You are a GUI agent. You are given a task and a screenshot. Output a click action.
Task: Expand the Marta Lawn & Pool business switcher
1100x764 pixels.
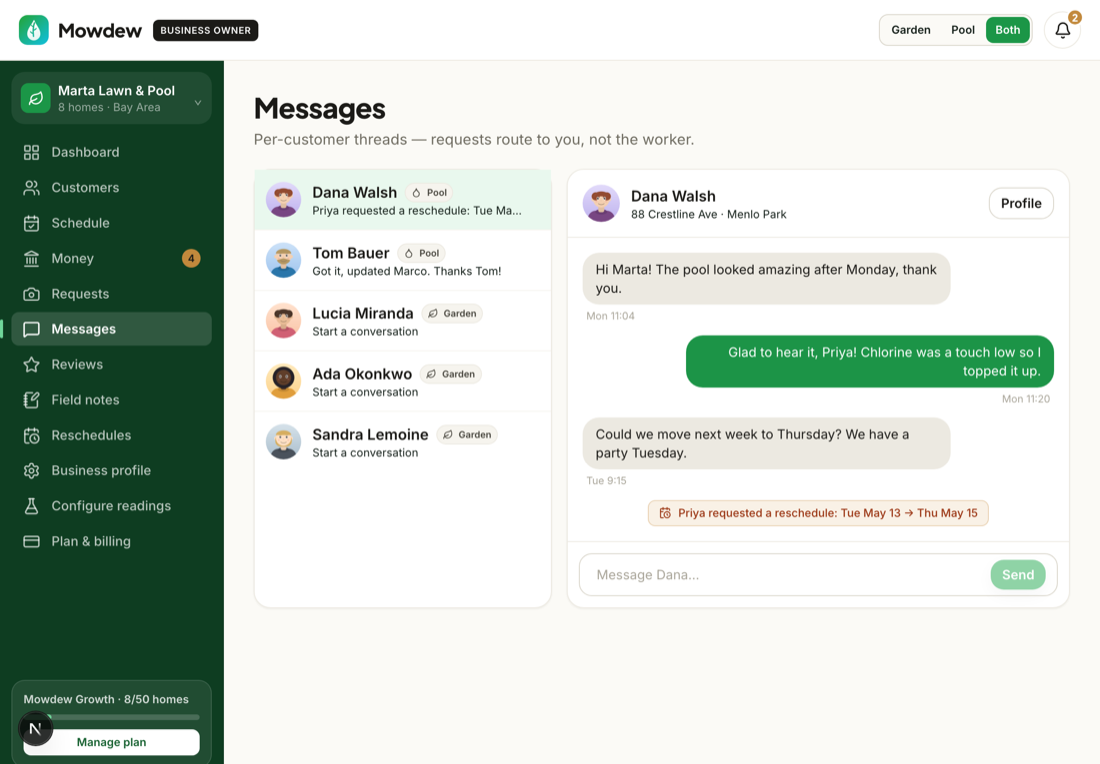(x=112, y=98)
